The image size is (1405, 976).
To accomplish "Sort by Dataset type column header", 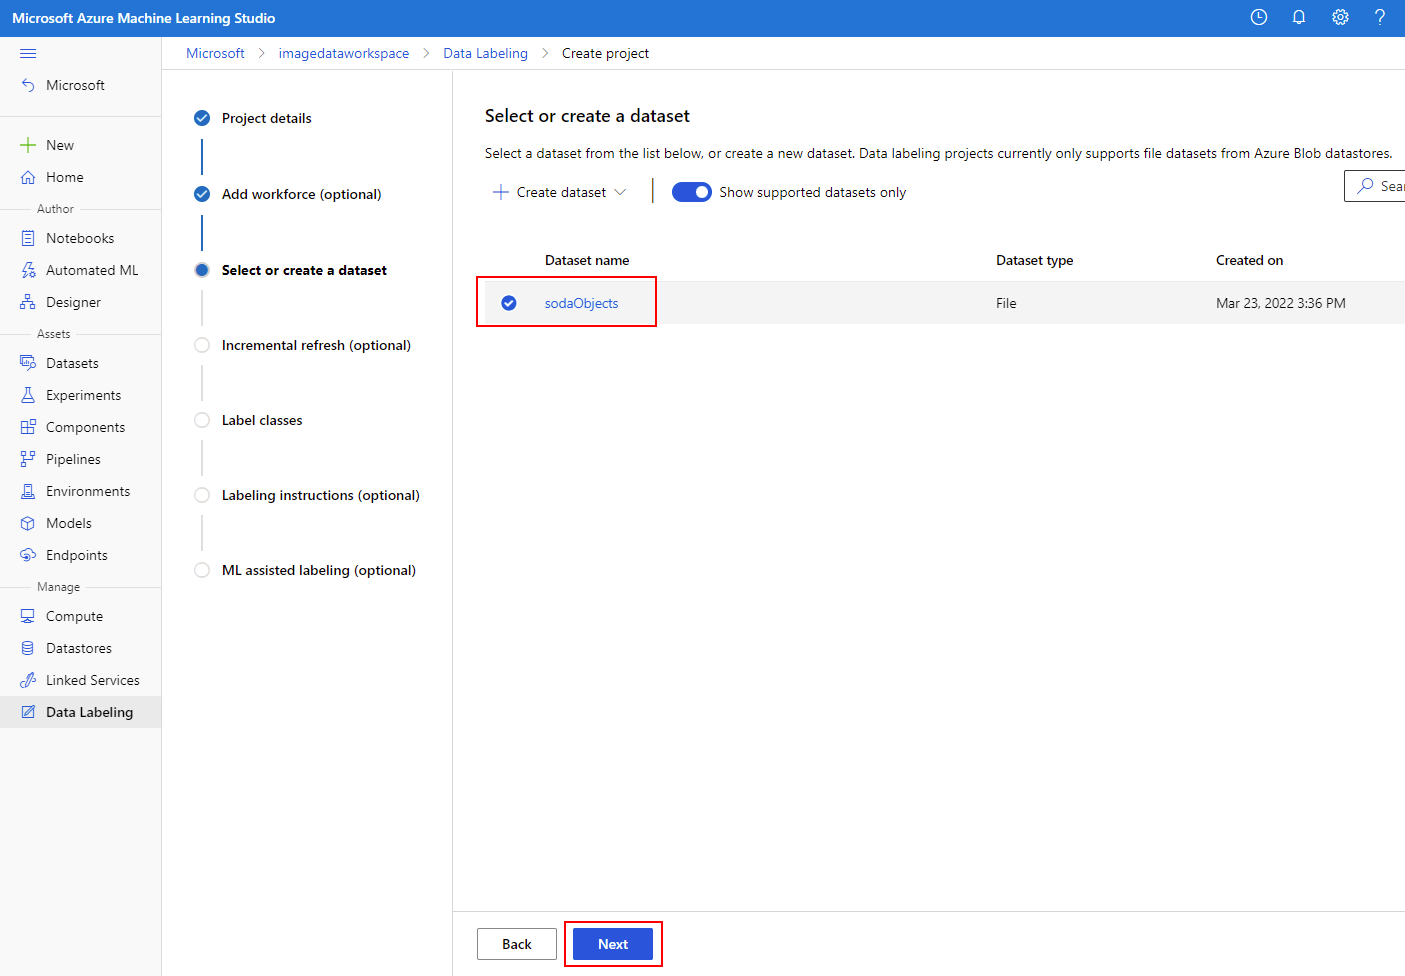I will pyautogui.click(x=1034, y=260).
